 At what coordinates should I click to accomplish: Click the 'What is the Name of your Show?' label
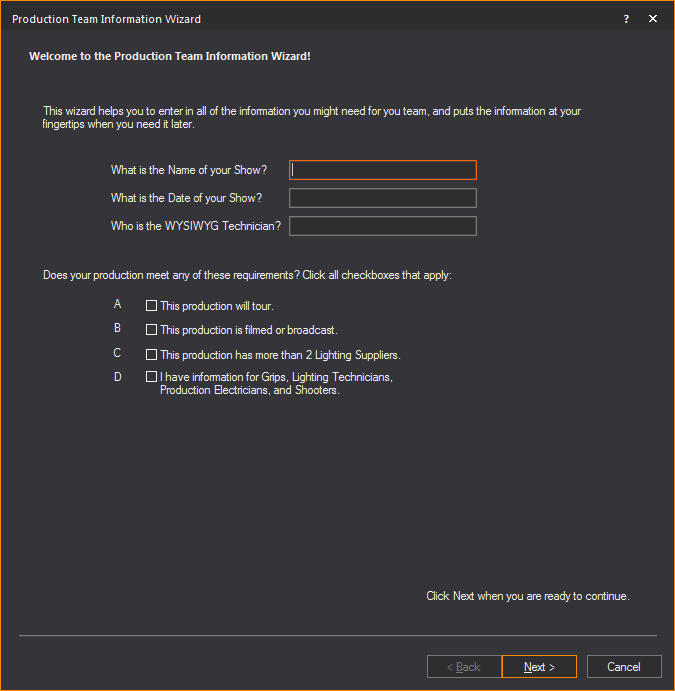189,170
